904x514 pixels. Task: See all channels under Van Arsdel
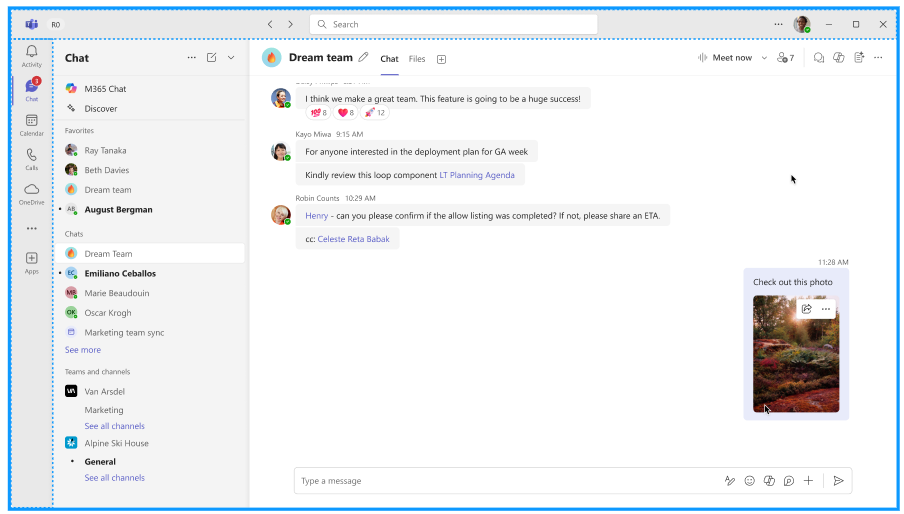[x=114, y=426]
